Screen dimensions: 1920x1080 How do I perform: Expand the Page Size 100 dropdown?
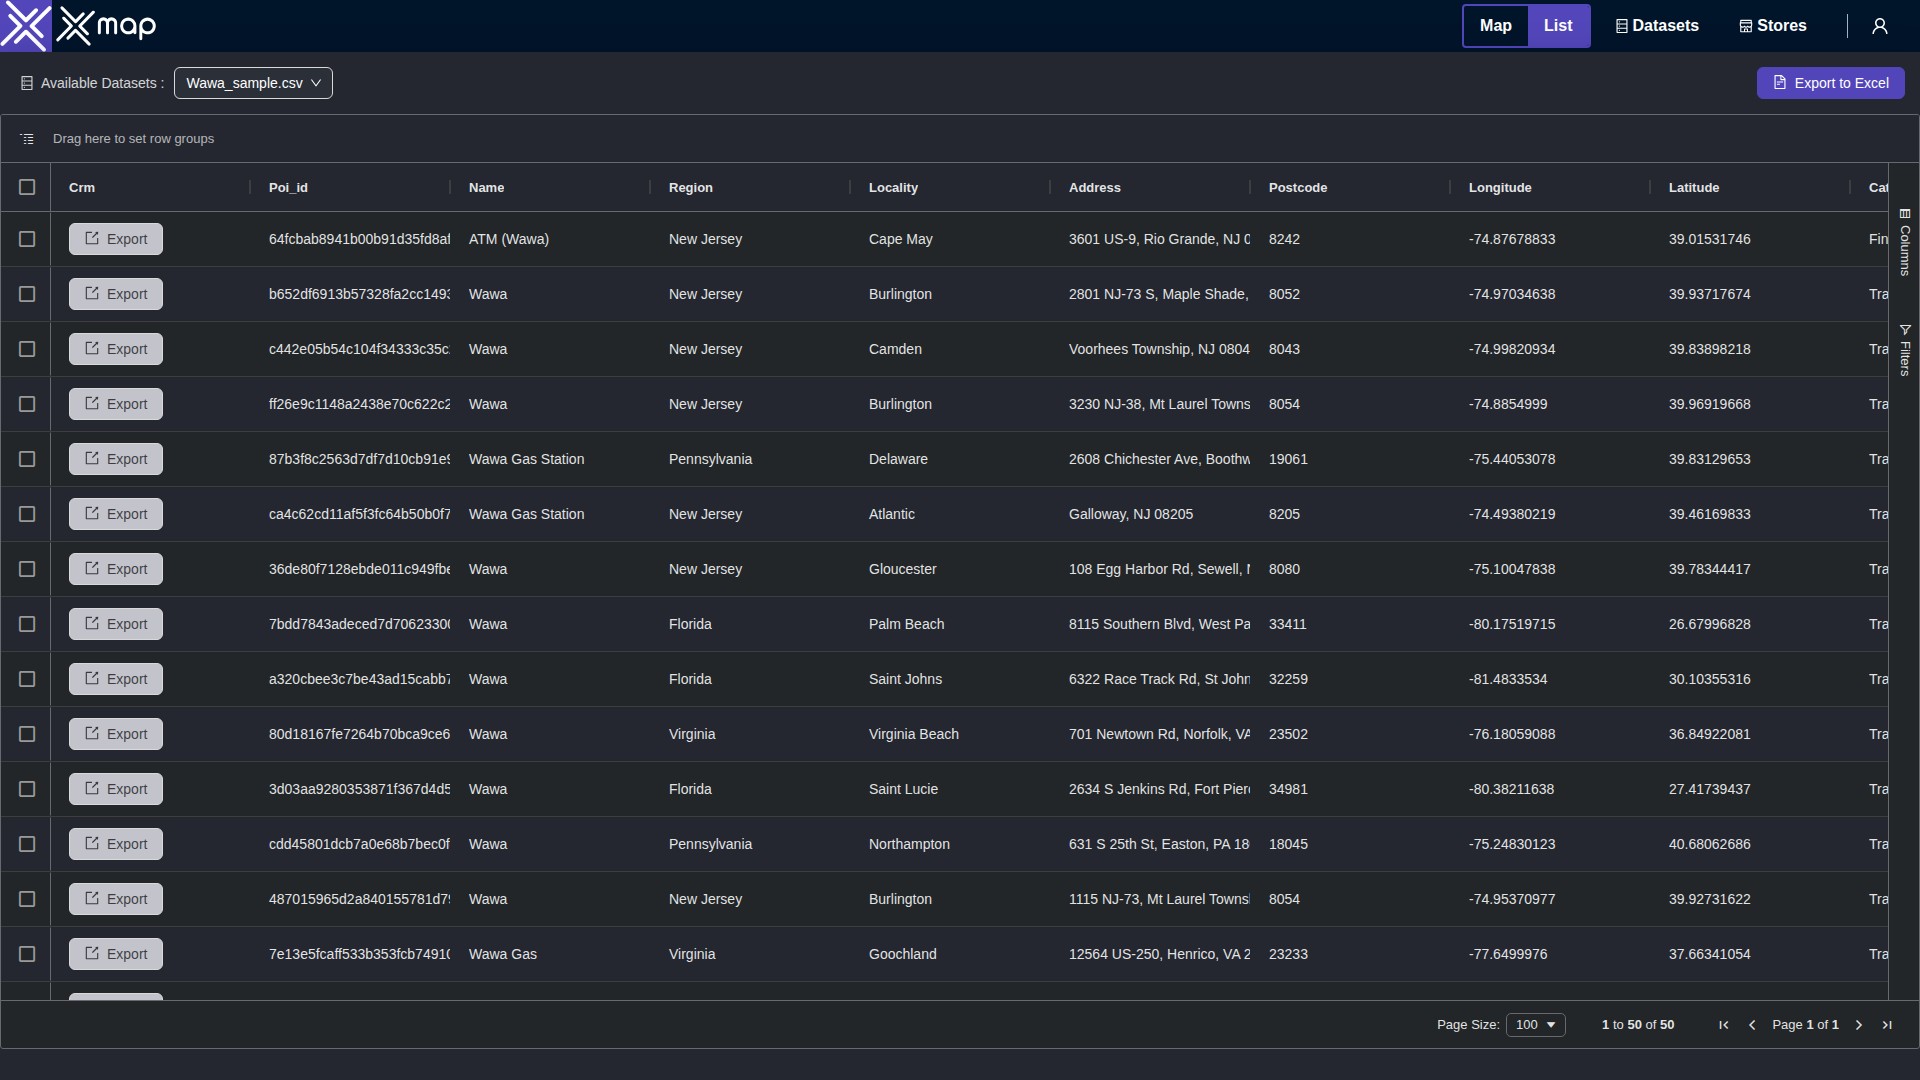point(1535,1025)
